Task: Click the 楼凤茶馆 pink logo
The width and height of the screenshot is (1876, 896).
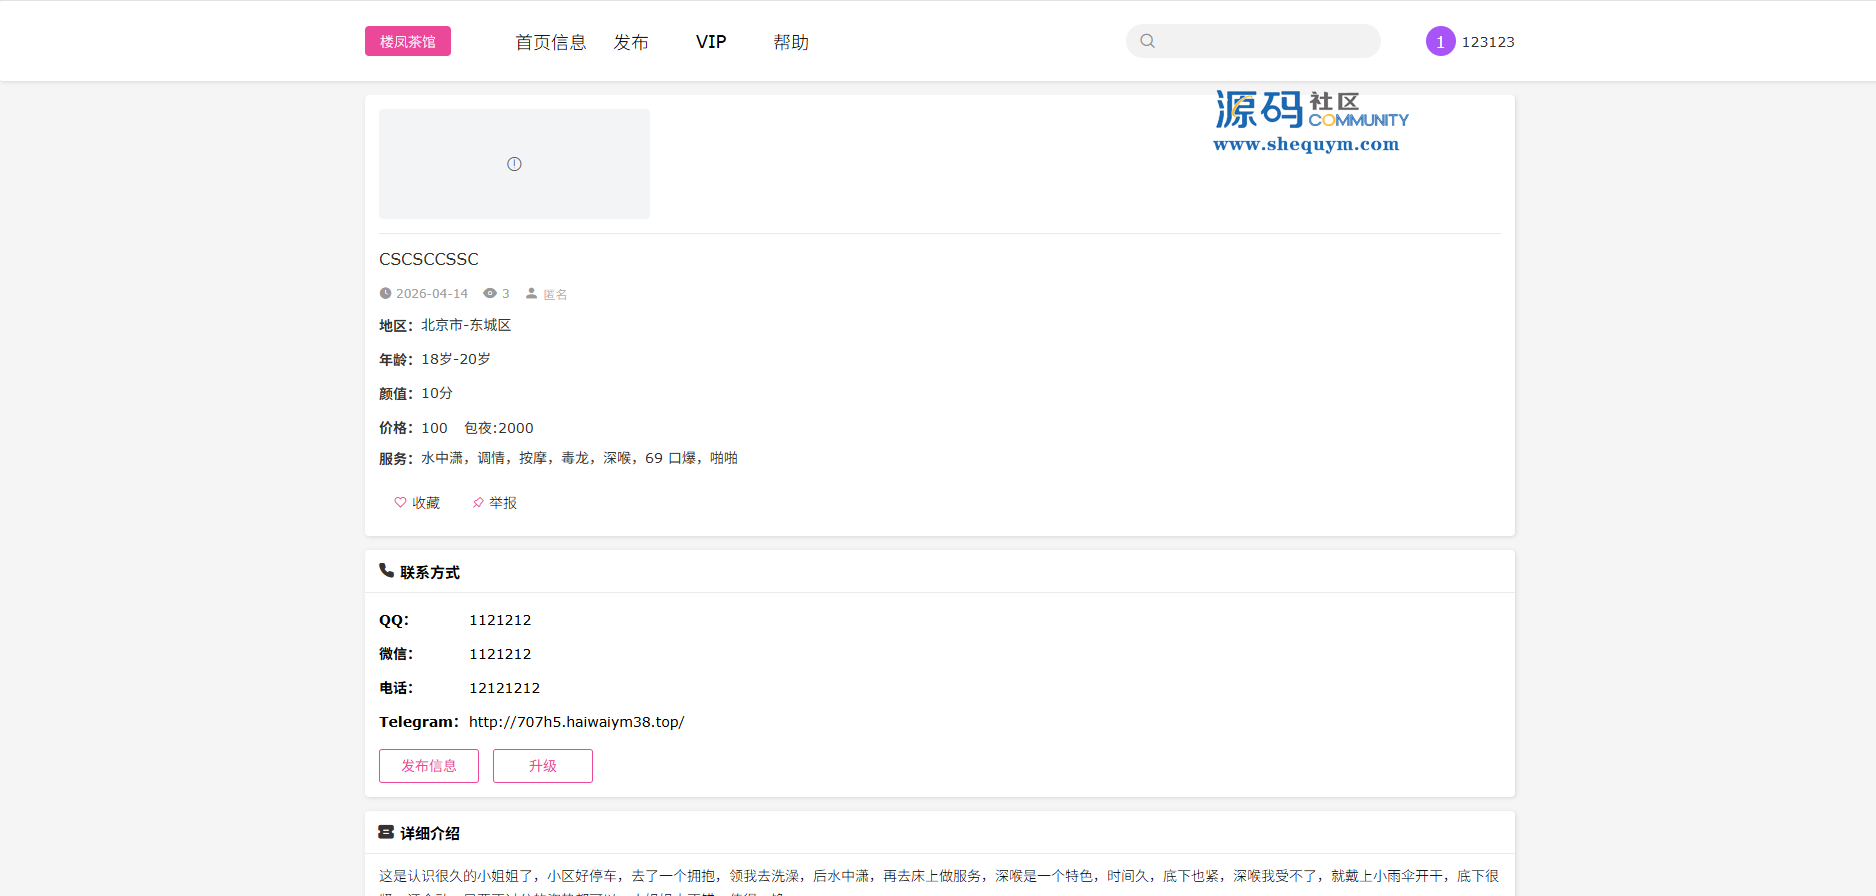Action: (407, 41)
